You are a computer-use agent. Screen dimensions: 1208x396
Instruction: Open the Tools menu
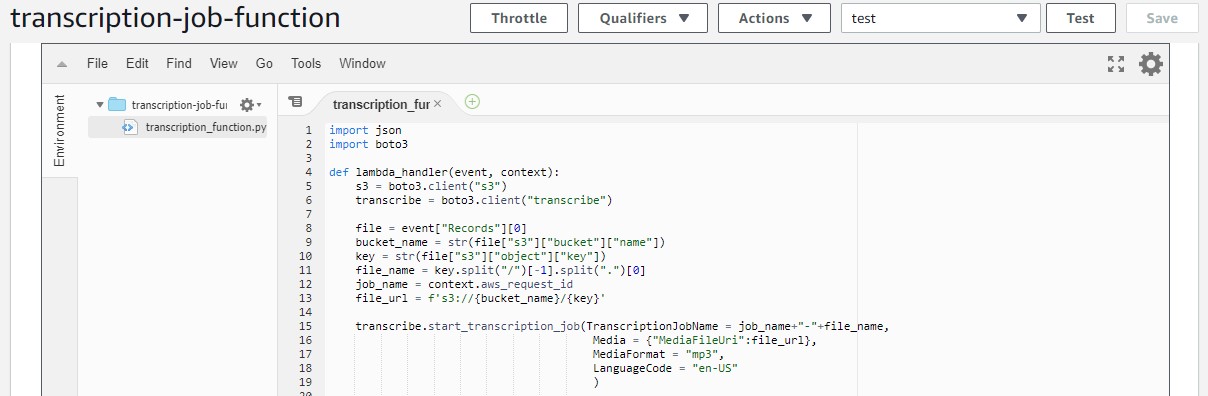click(x=306, y=63)
